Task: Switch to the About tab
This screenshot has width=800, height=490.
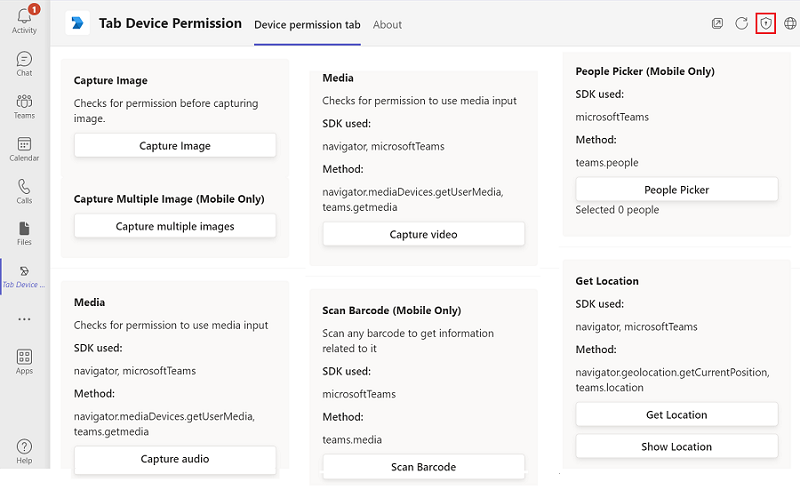Action: coord(387,25)
